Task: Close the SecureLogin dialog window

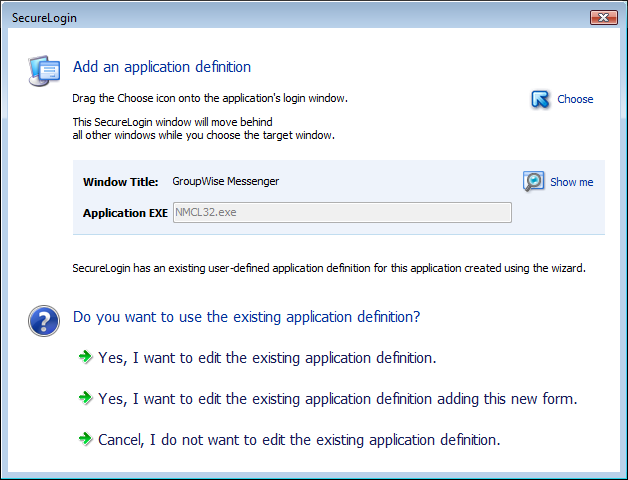Action: [x=603, y=17]
